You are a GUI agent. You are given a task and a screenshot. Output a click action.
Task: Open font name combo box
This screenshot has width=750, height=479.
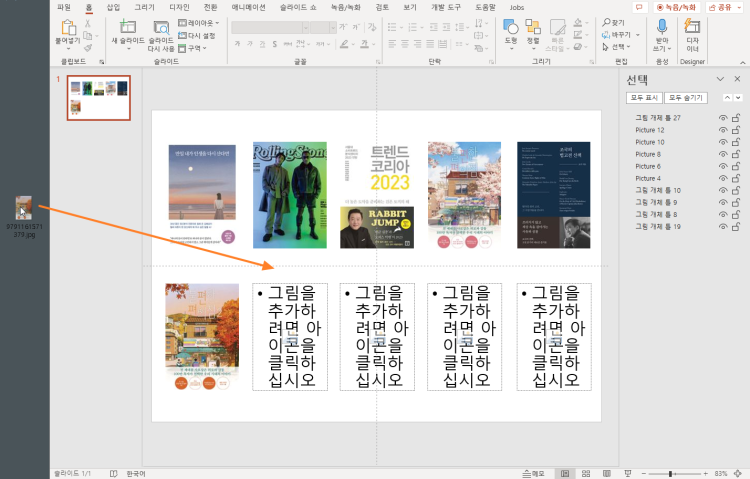pyautogui.click(x=270, y=27)
